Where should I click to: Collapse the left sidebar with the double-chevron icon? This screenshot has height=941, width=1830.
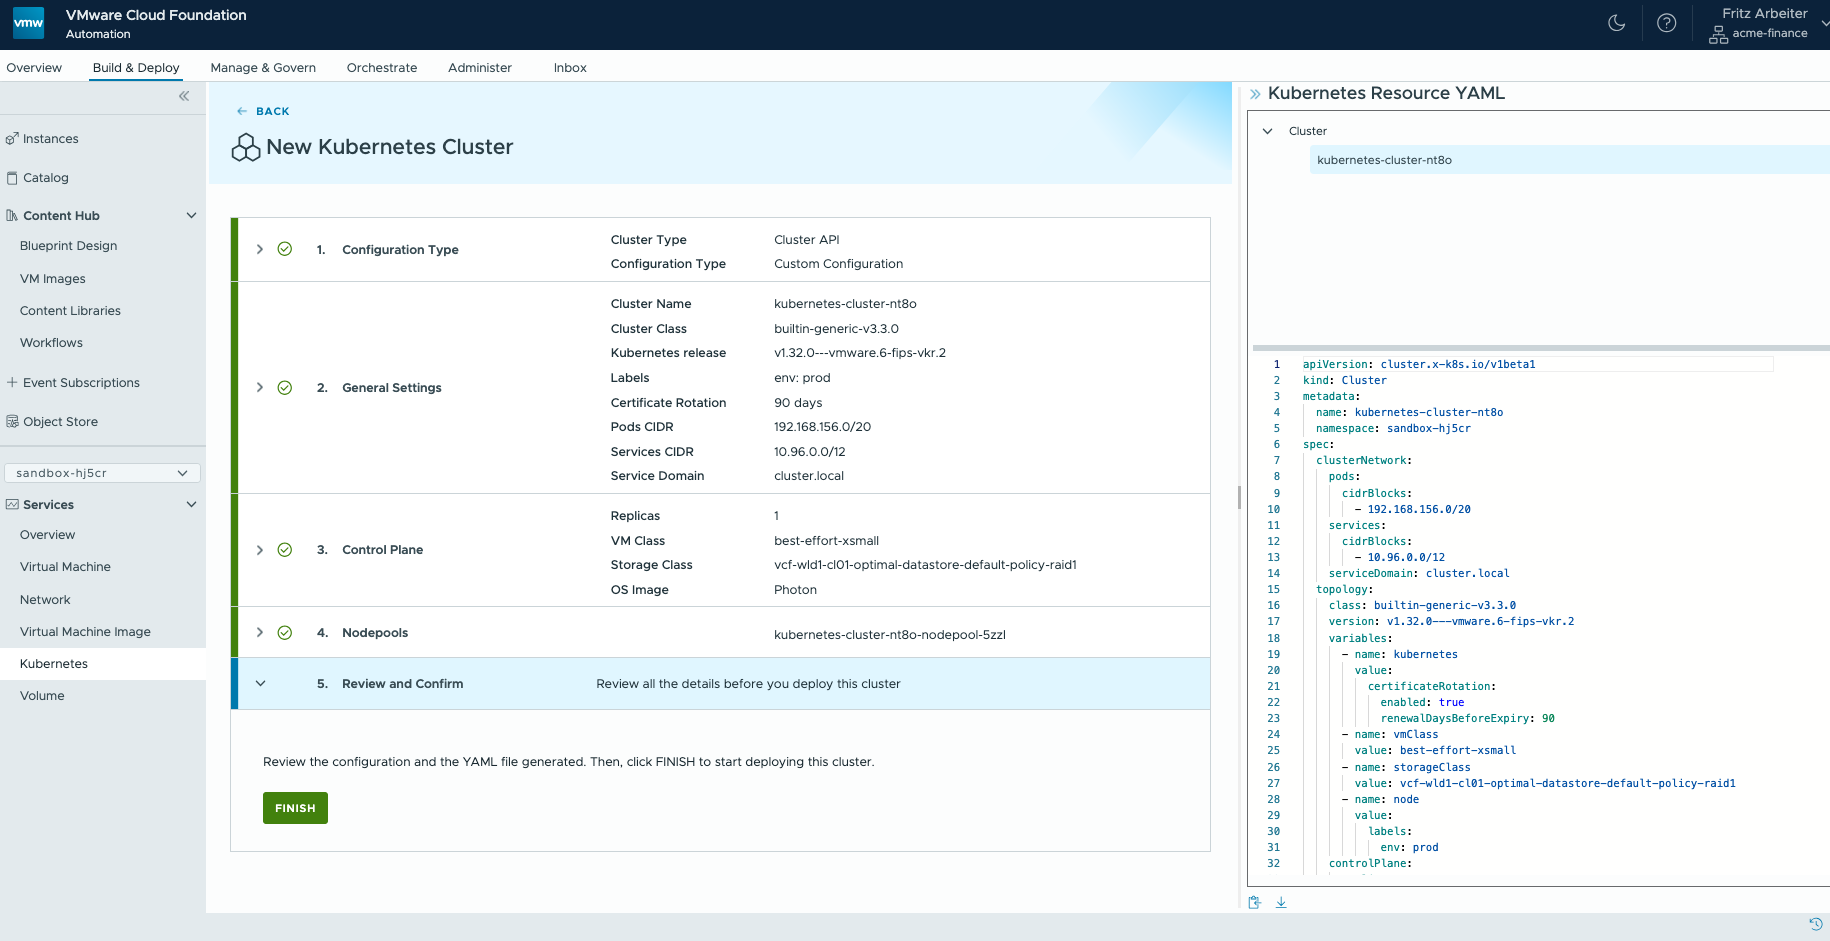184,96
